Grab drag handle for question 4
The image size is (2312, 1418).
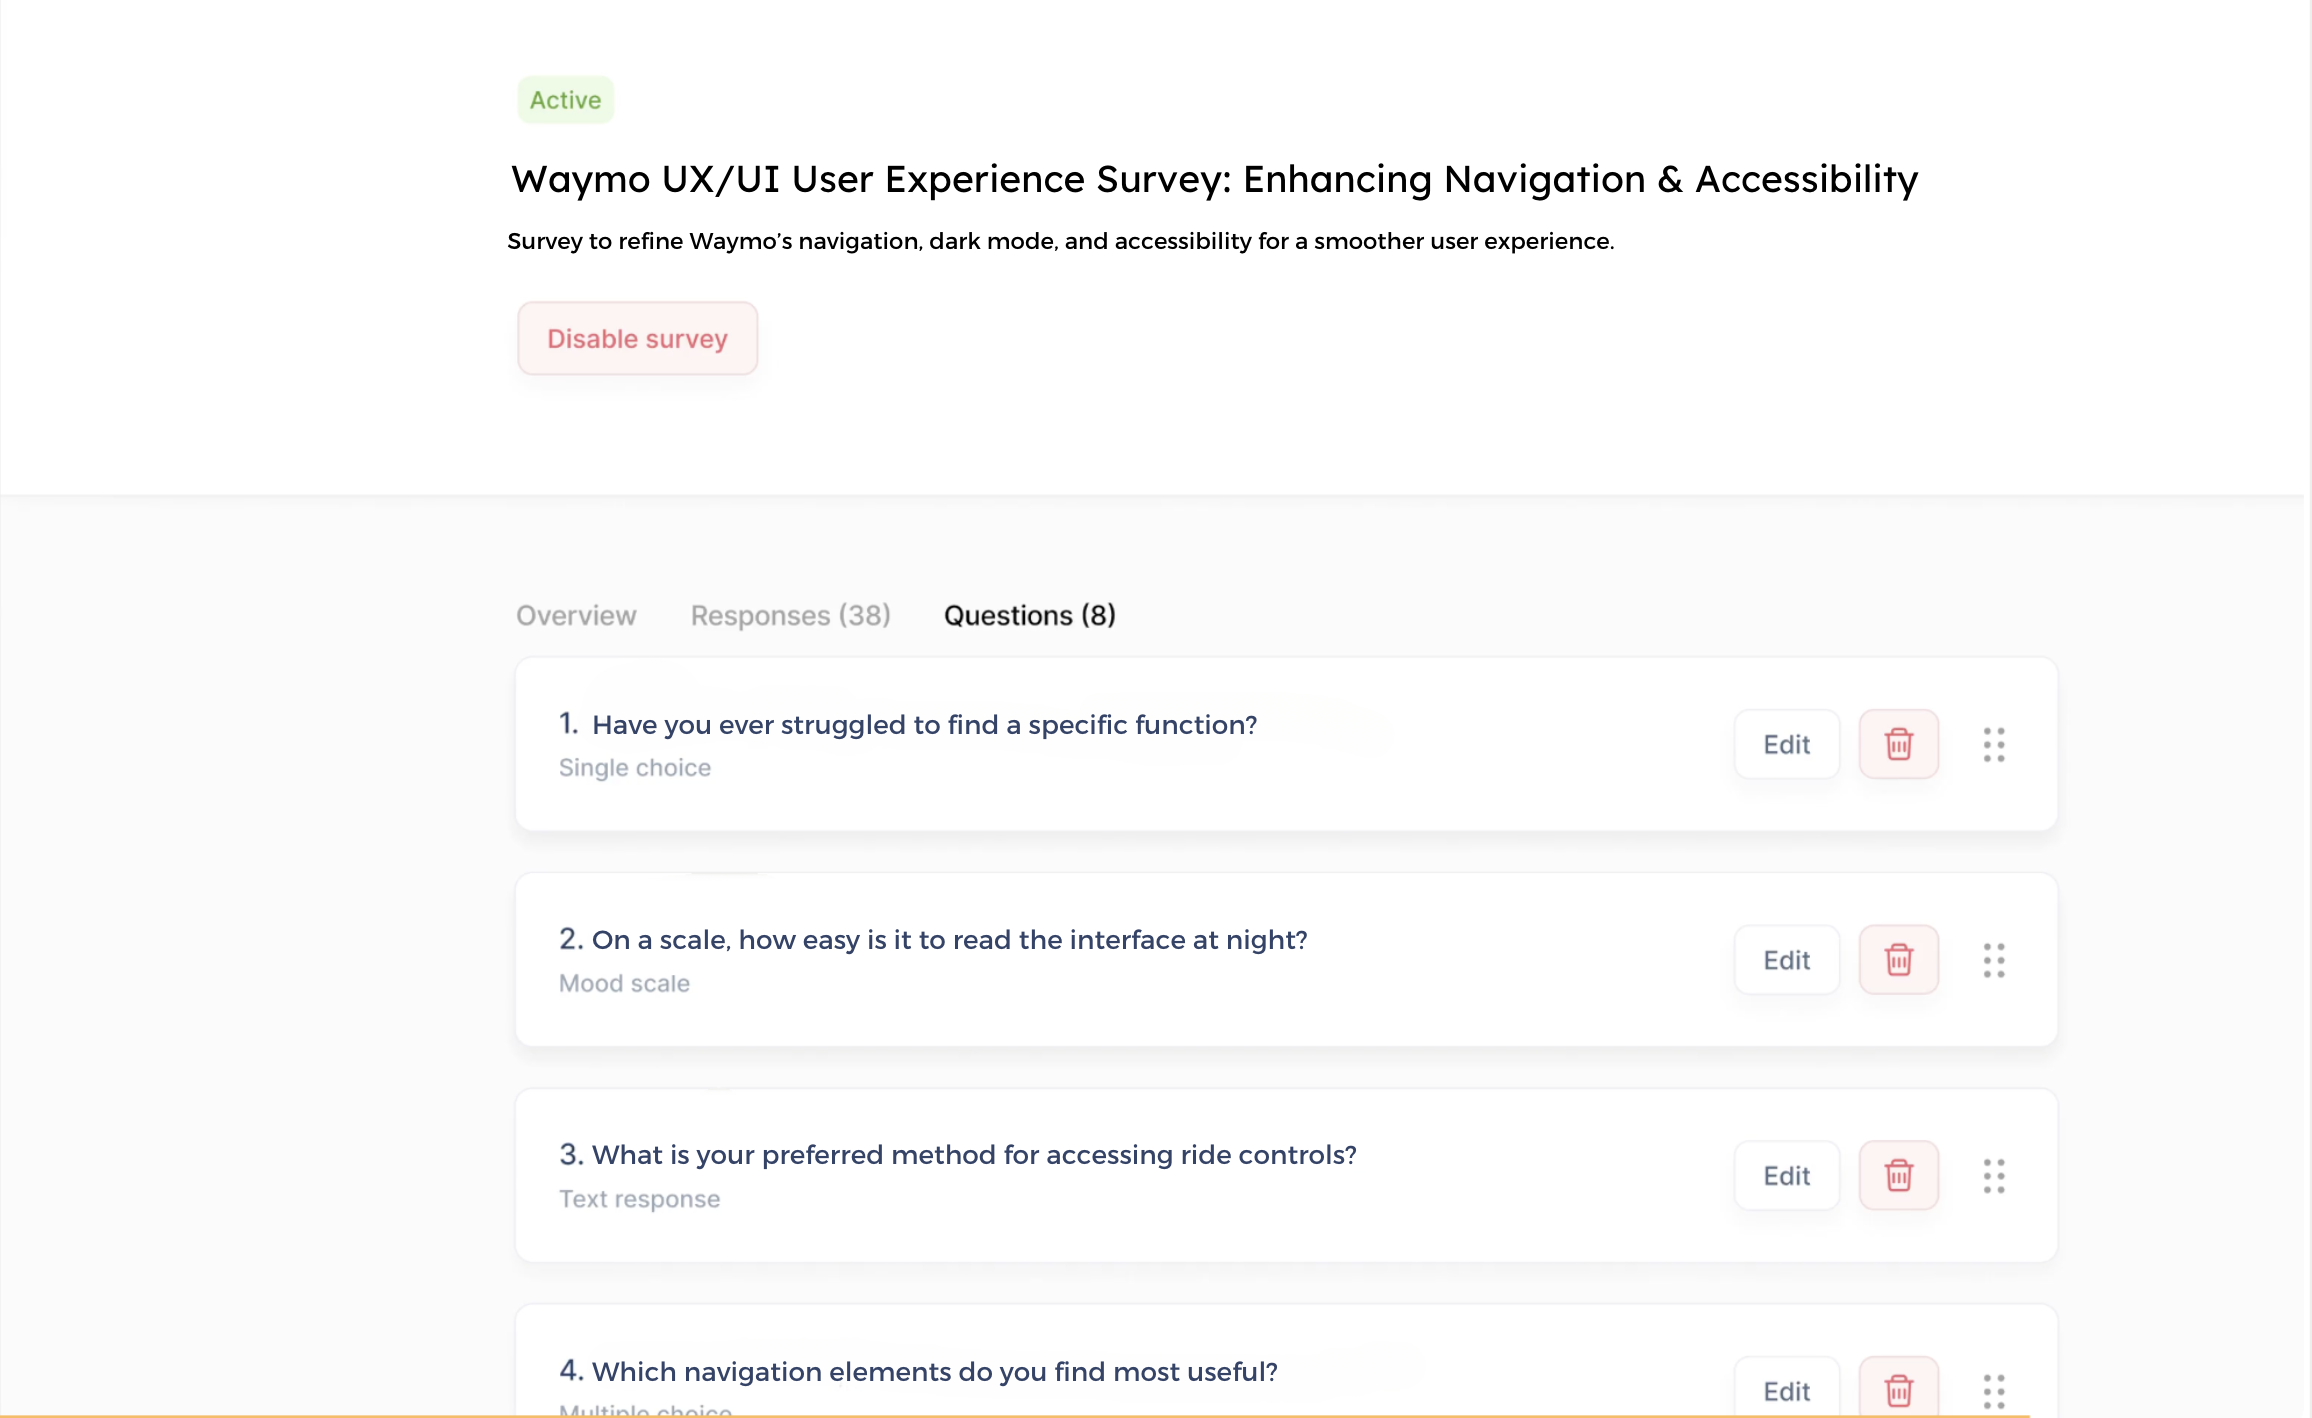1994,1390
